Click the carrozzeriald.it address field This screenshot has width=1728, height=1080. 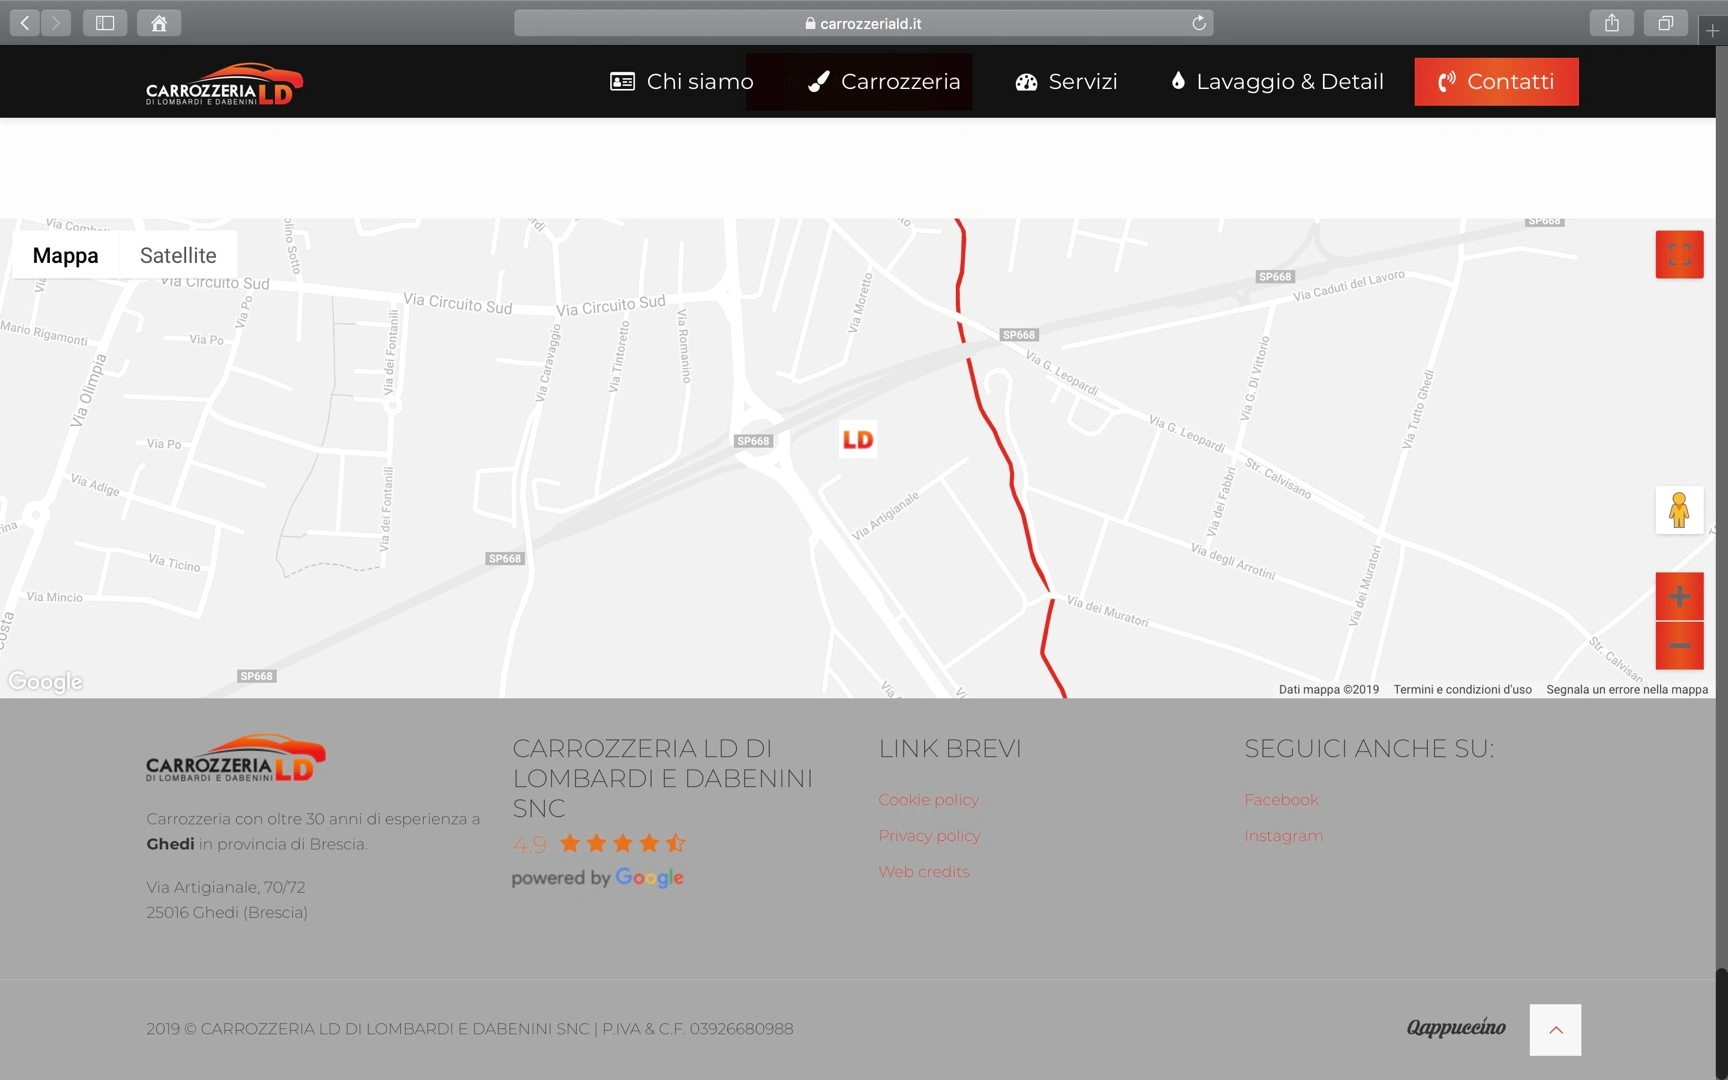coord(863,23)
